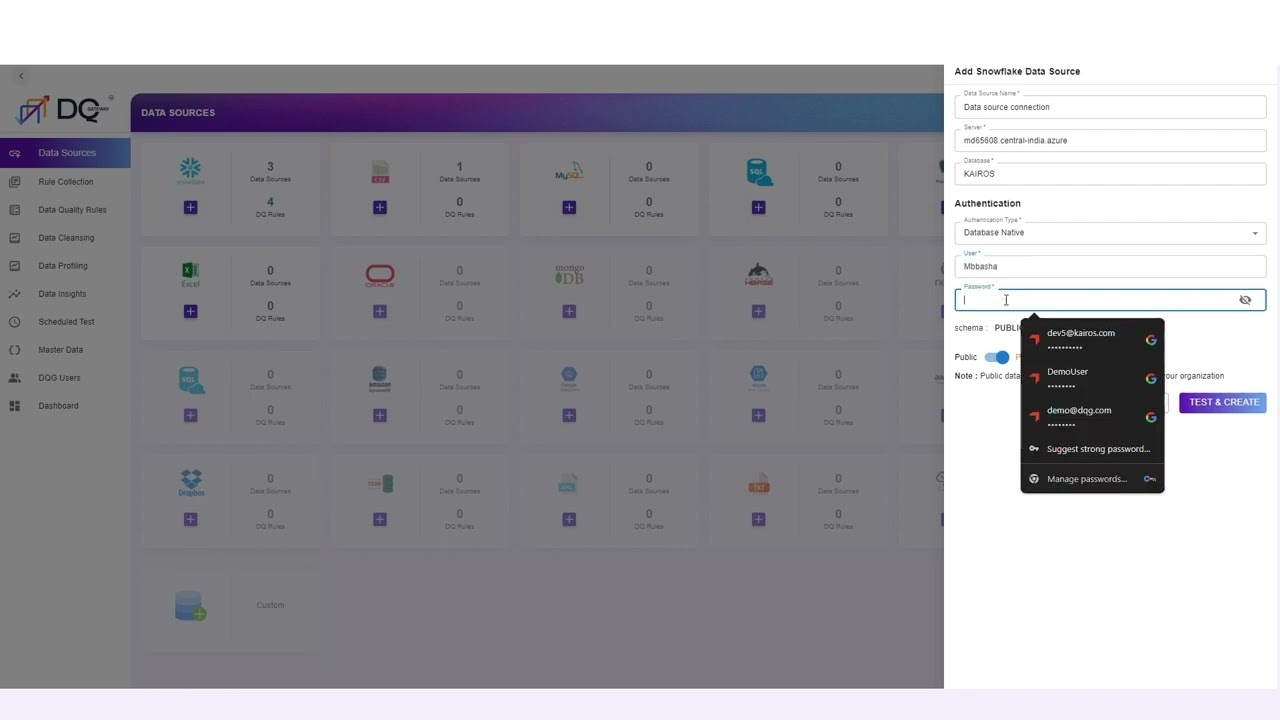Open Manage passwords in autofill popup
The width and height of the screenshot is (1280, 720).
1092,479
